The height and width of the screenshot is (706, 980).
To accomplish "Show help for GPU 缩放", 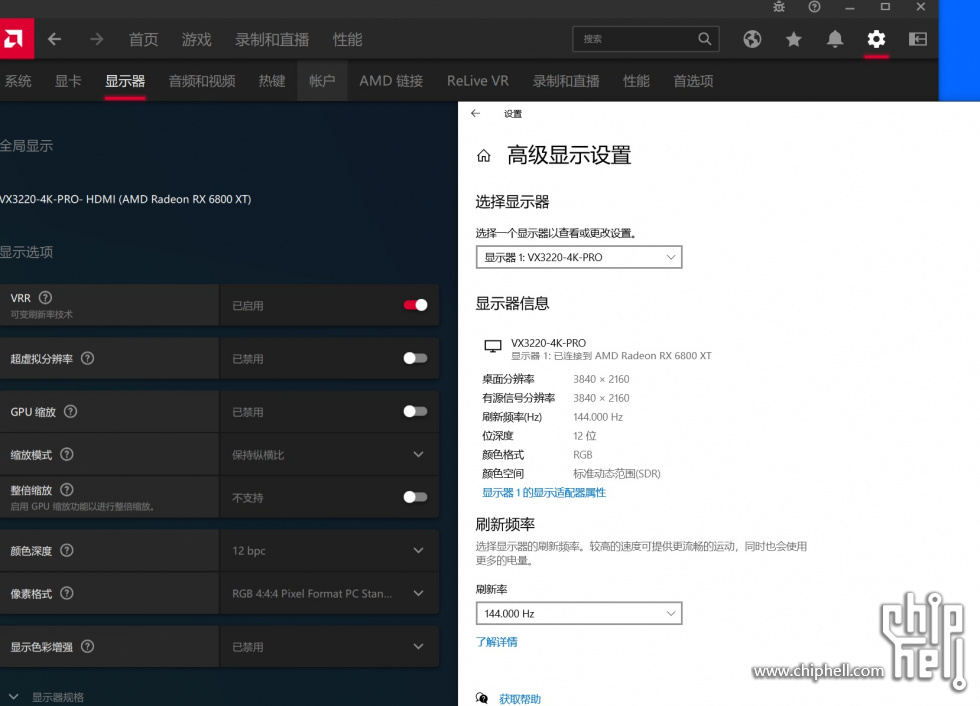I will coord(71,411).
